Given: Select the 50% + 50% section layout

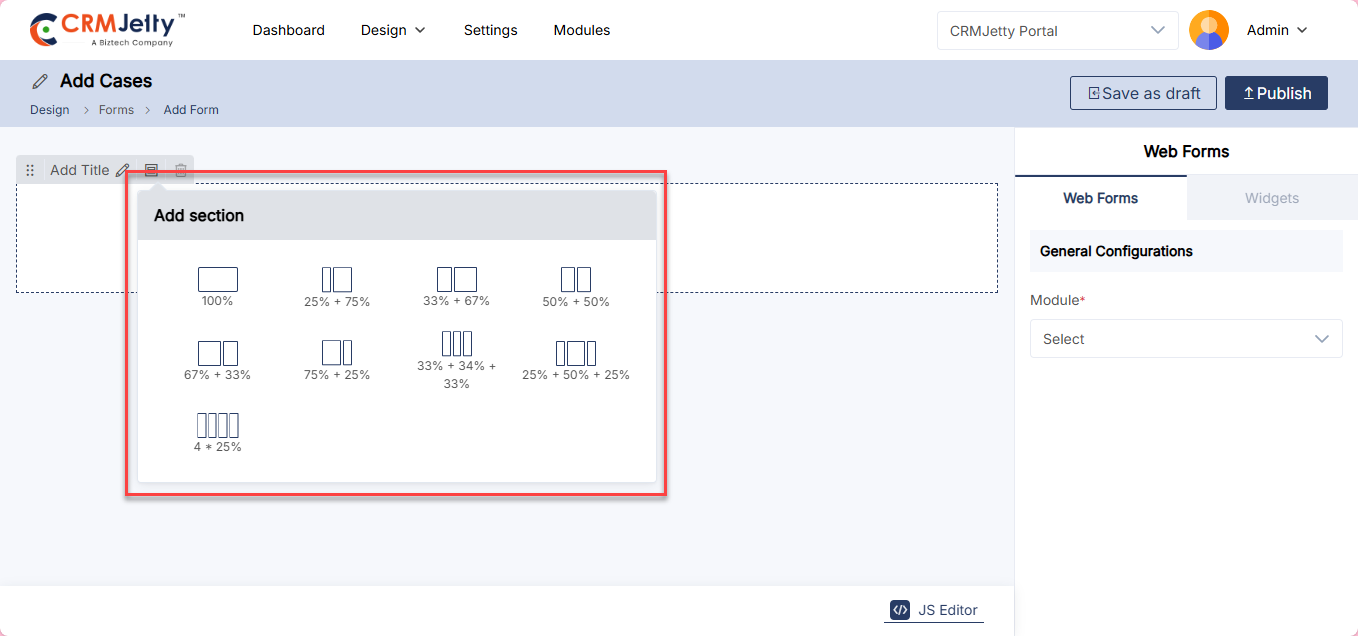Looking at the screenshot, I should (x=576, y=279).
